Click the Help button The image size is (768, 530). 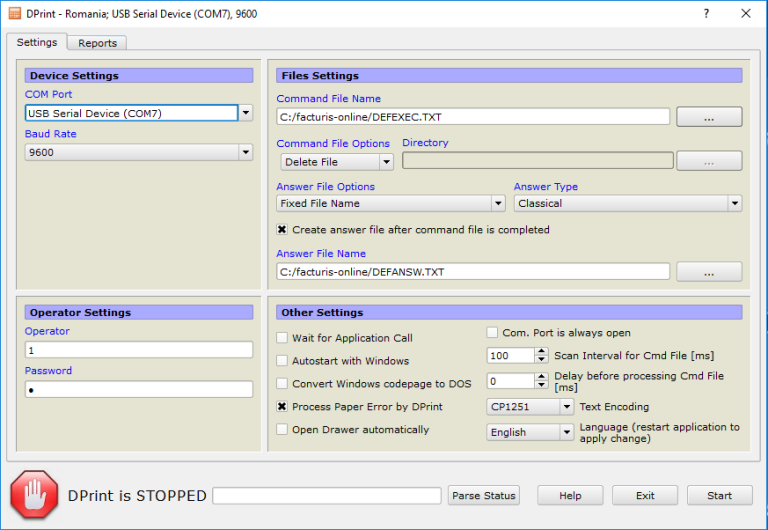(570, 495)
